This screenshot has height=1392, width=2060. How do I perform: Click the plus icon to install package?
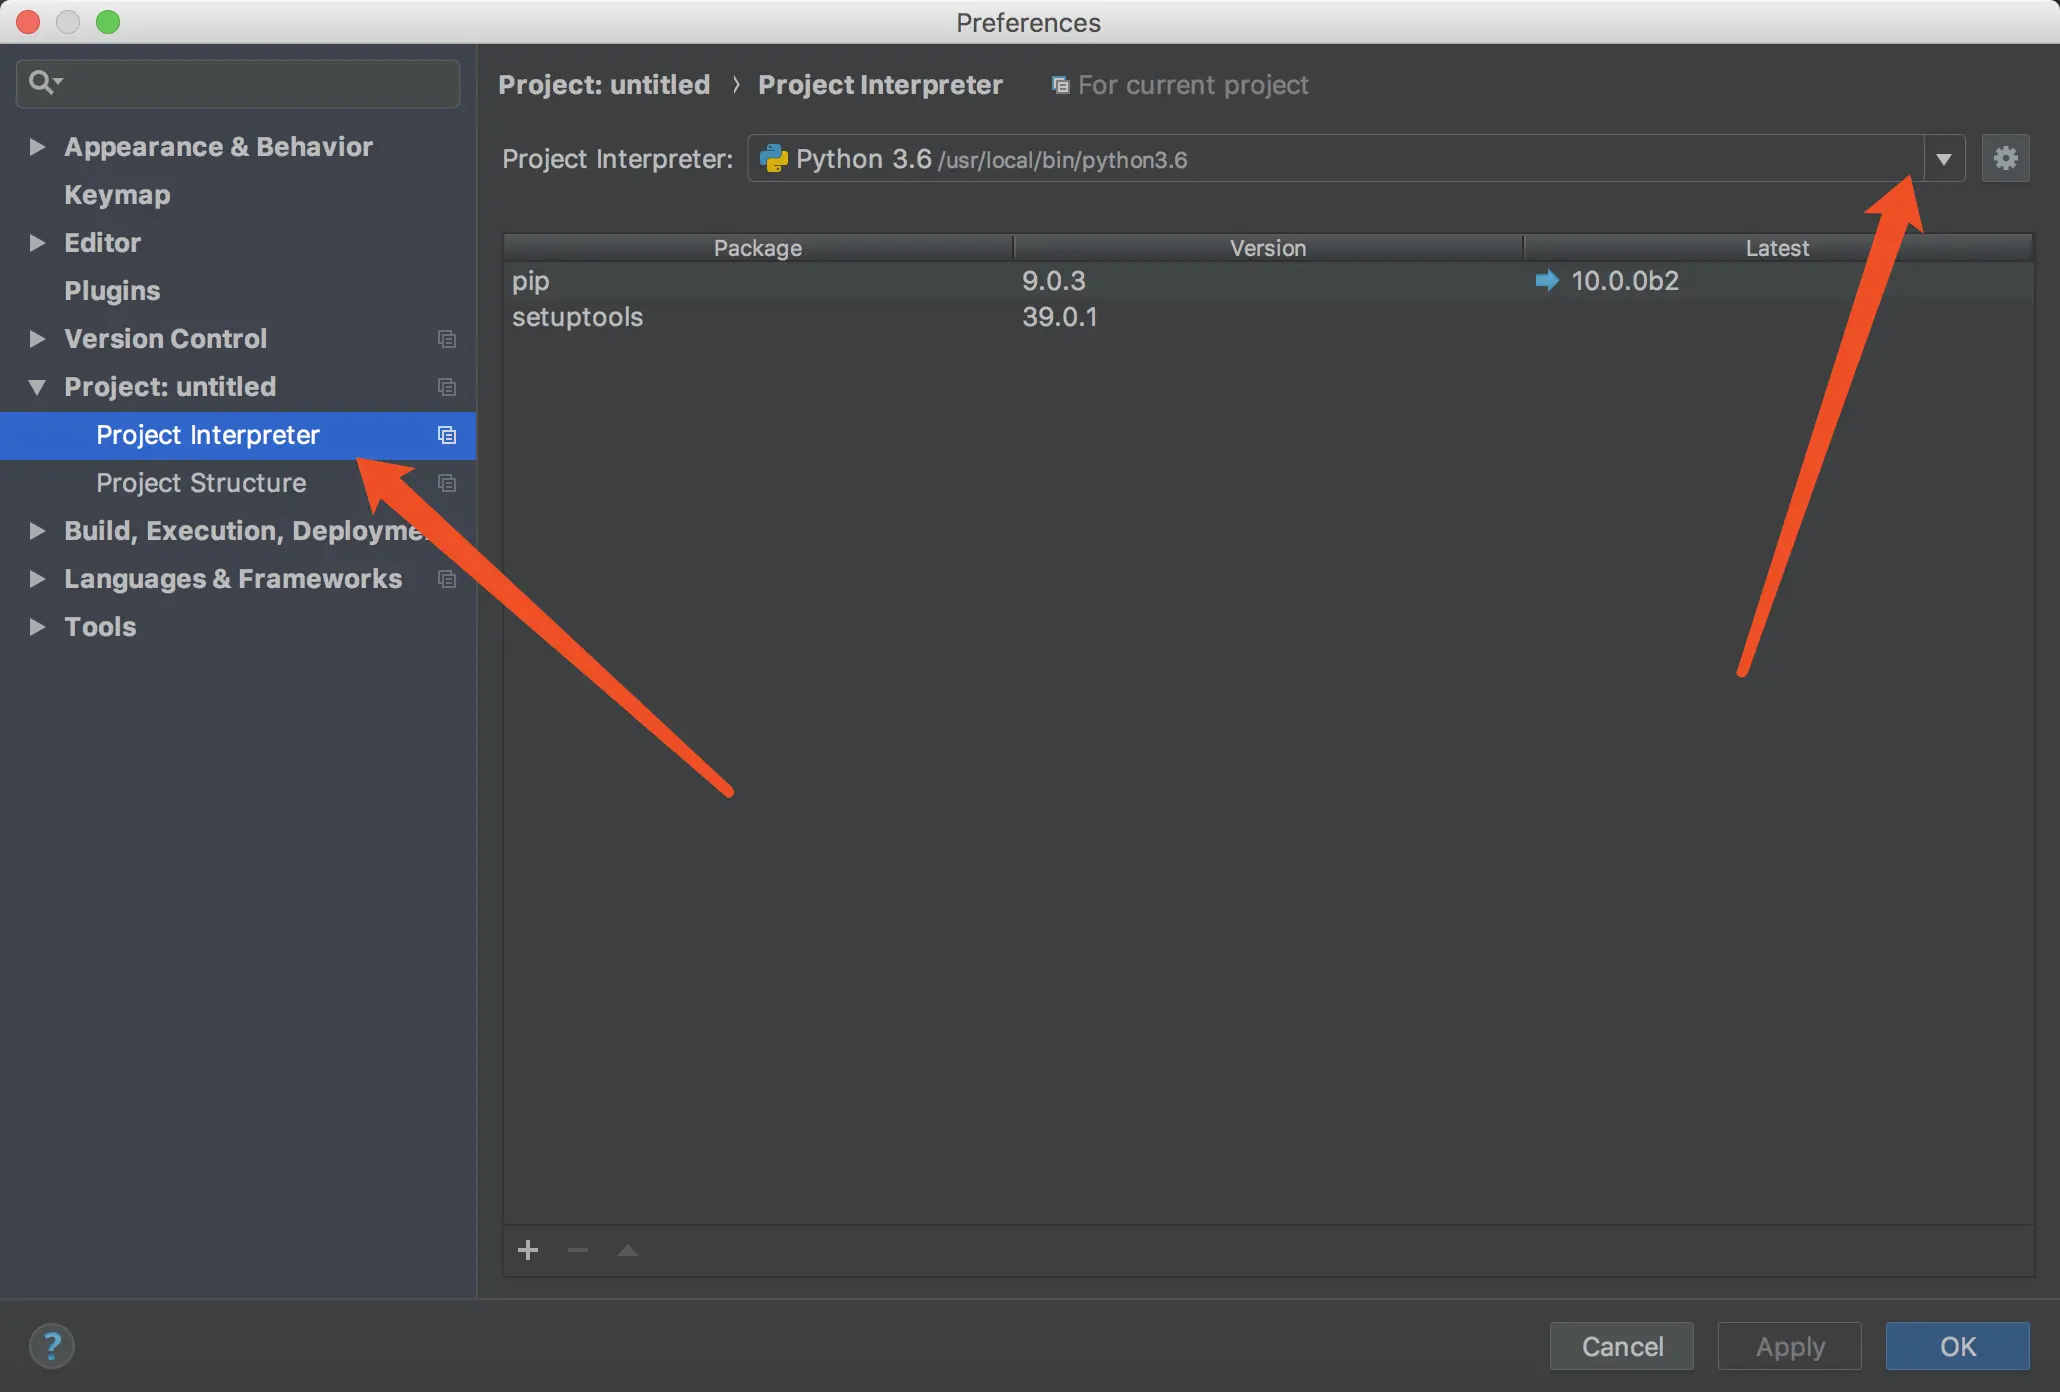pos(528,1250)
